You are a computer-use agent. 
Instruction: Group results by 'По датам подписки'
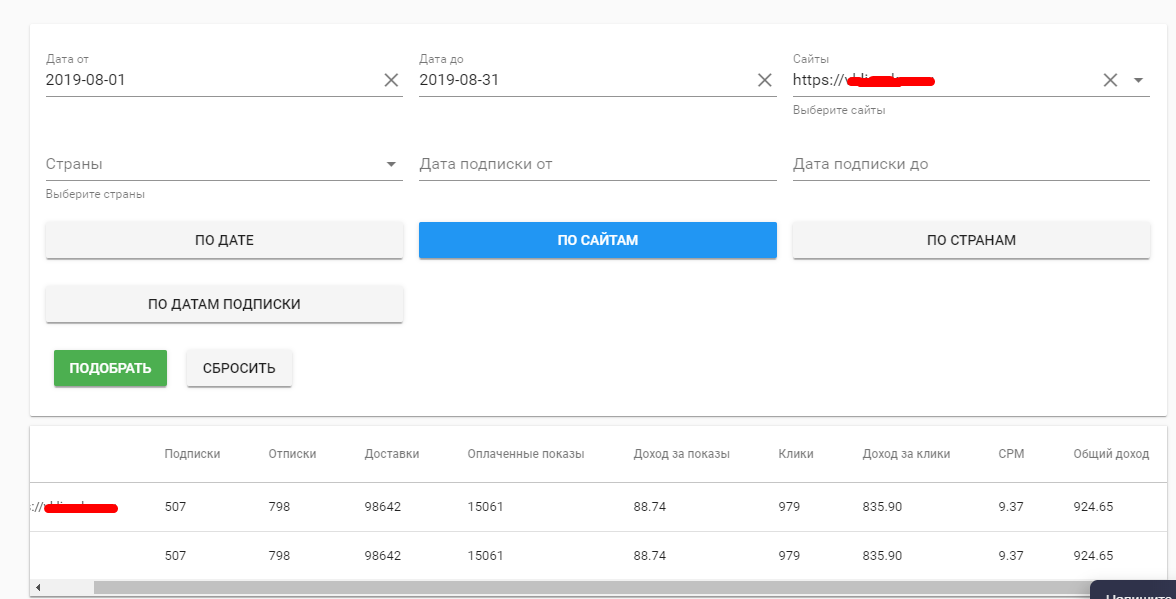click(x=224, y=304)
